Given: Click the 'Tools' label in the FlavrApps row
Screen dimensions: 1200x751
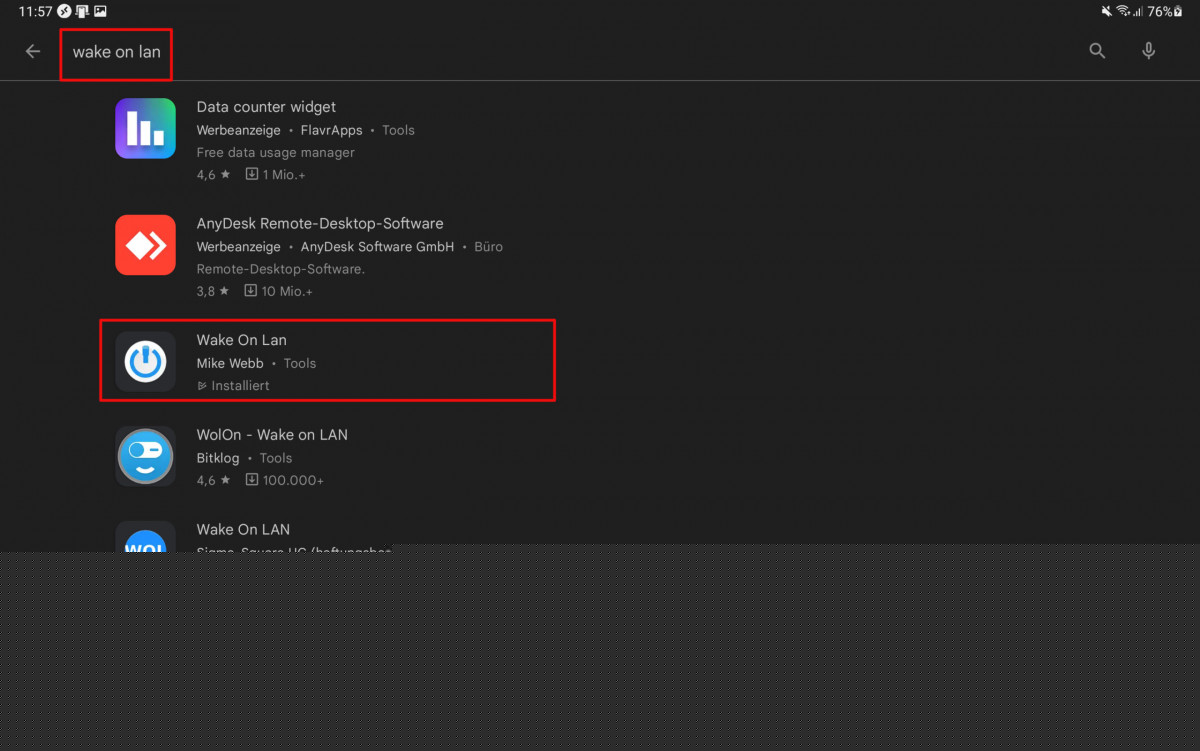Looking at the screenshot, I should pos(398,130).
